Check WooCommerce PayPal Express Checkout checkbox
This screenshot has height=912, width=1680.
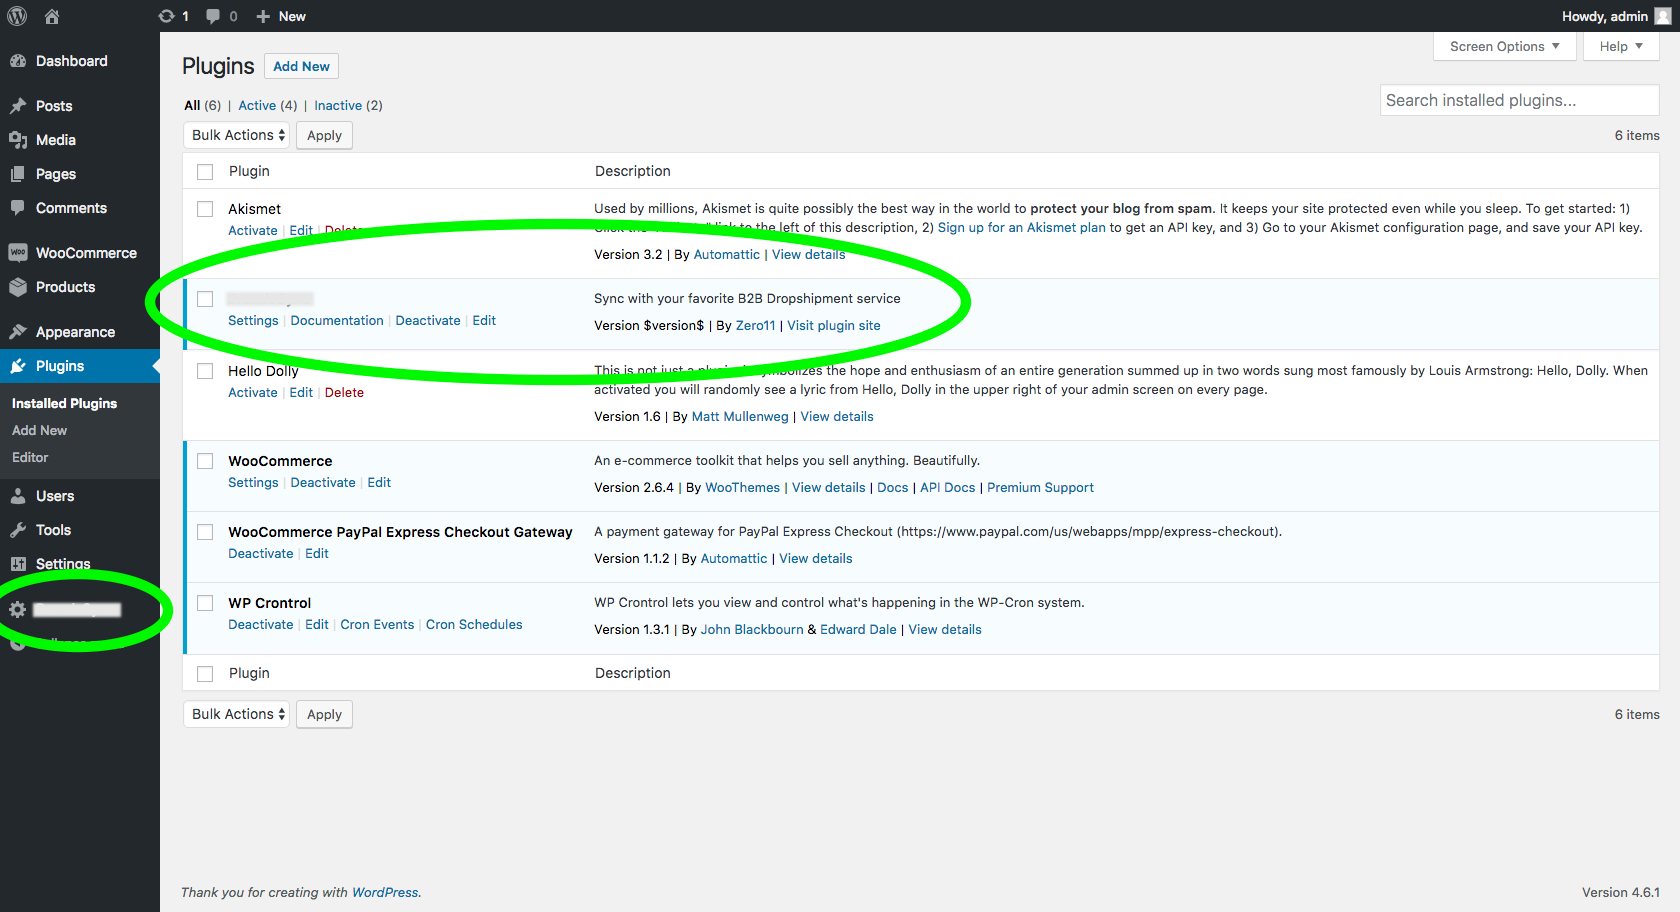[205, 532]
